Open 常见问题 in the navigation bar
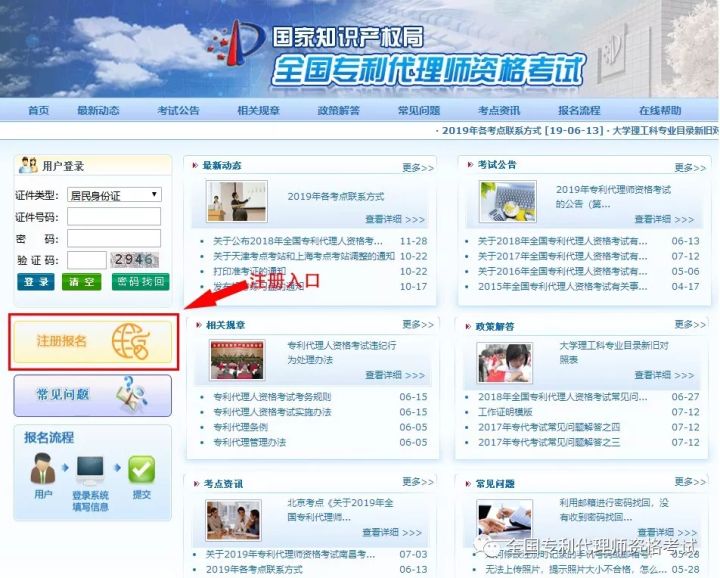The height and width of the screenshot is (578, 720). tap(419, 110)
